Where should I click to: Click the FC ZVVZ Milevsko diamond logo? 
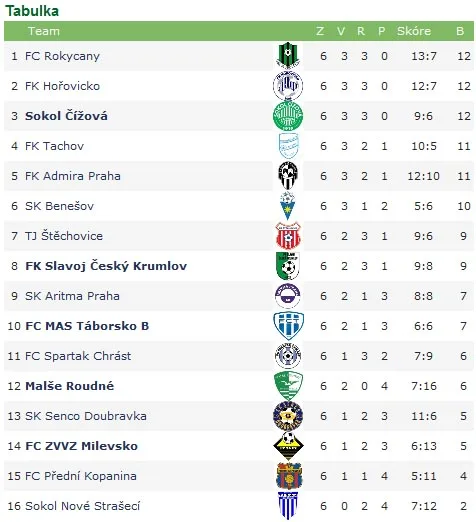(288, 446)
